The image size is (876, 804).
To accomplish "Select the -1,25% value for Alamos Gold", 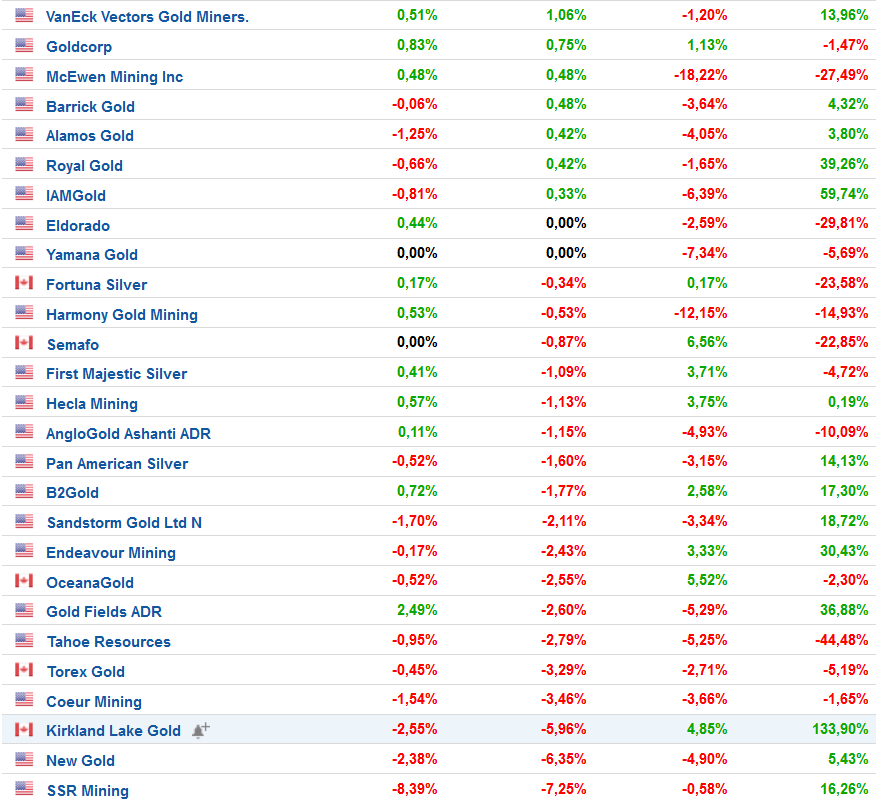I will click(x=415, y=134).
